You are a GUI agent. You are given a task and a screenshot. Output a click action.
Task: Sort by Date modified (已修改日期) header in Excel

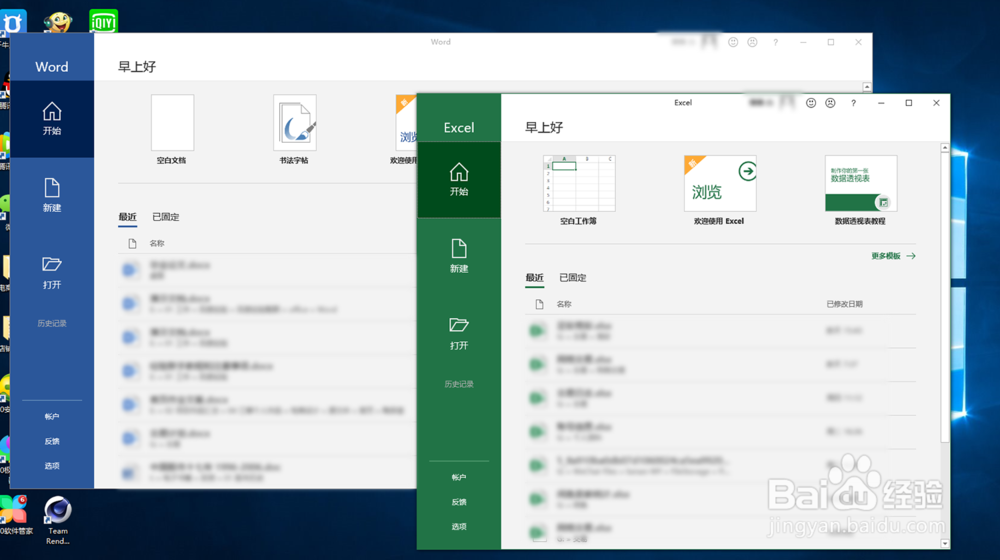tap(844, 304)
